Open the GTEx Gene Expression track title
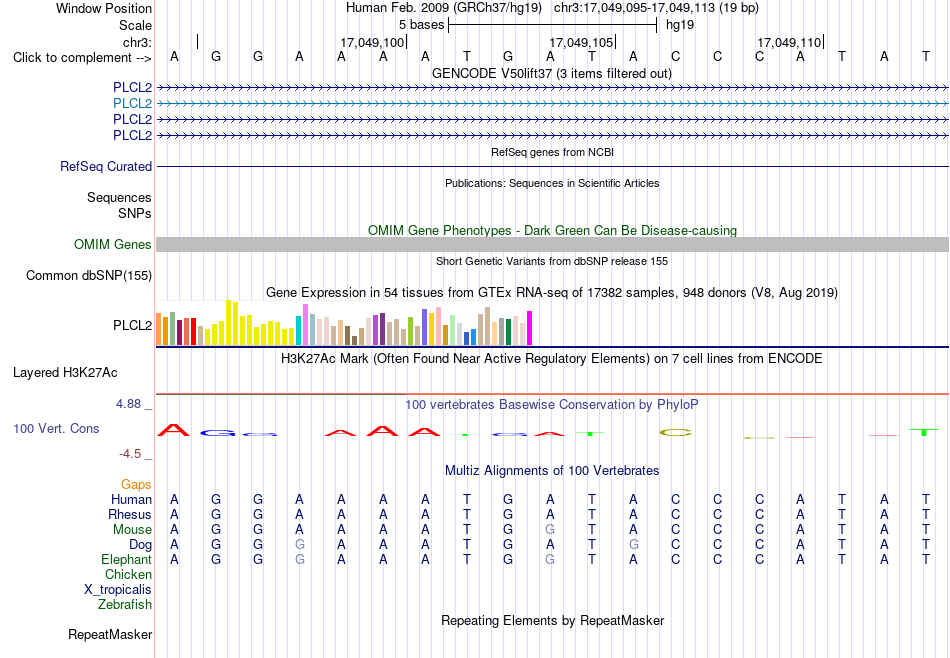 coord(552,293)
